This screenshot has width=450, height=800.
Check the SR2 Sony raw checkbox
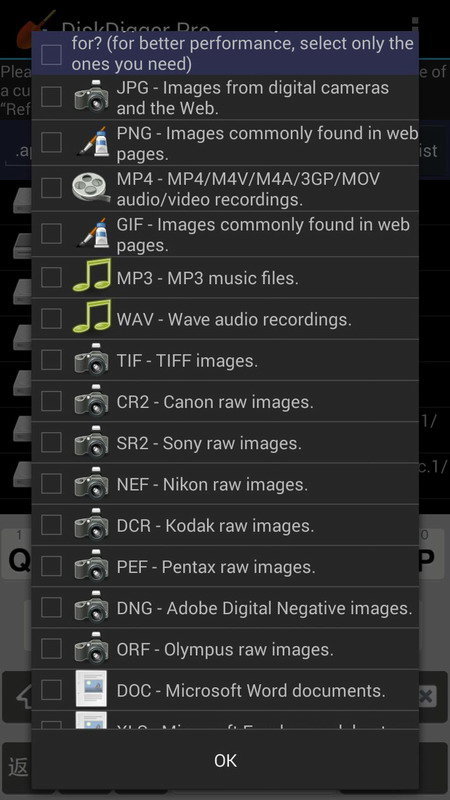point(52,442)
